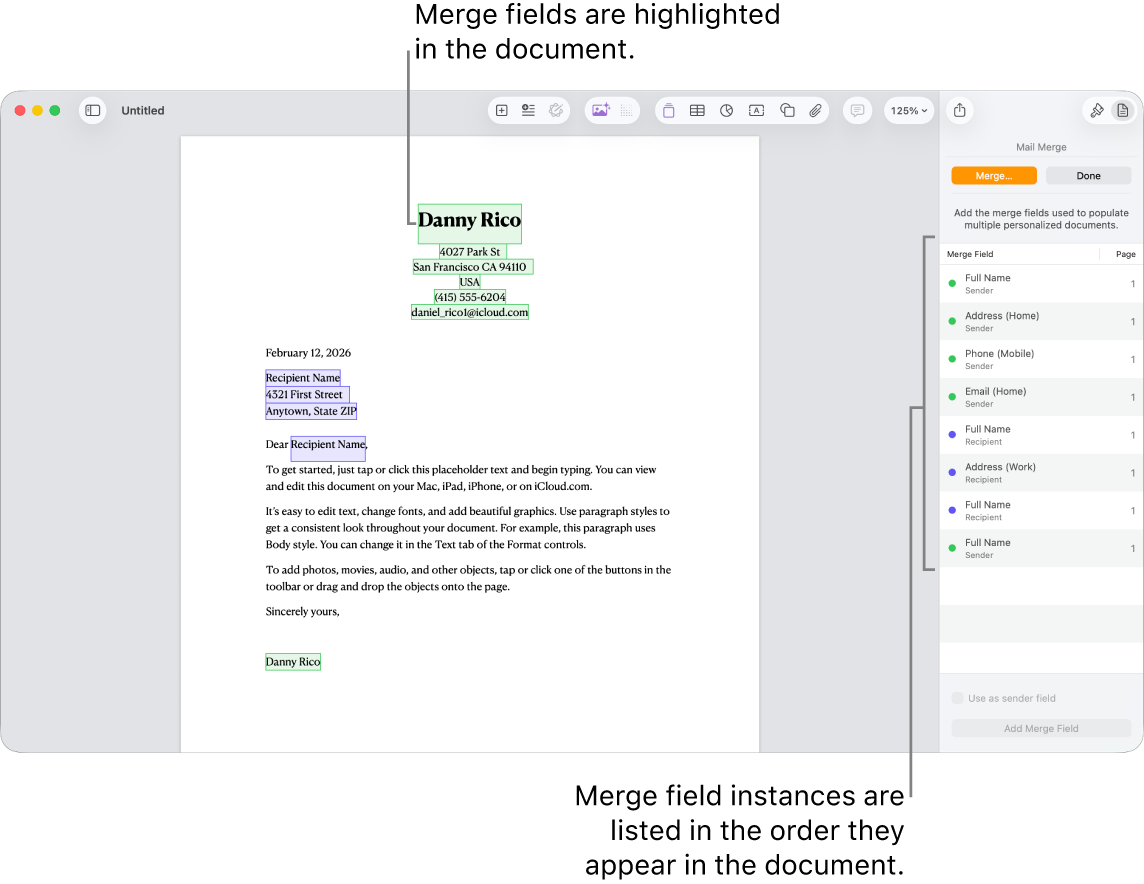Insert a chart into the document

pyautogui.click(x=726, y=111)
